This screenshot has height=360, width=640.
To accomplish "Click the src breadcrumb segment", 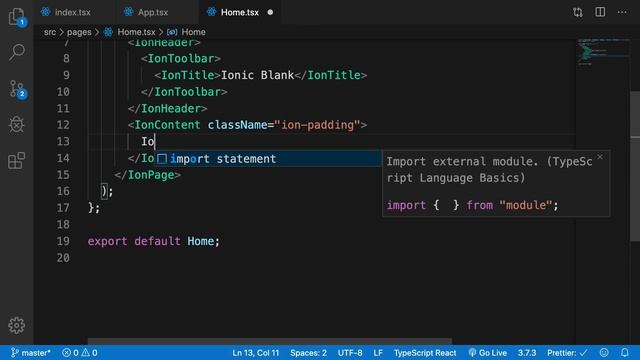I will (x=50, y=32).
